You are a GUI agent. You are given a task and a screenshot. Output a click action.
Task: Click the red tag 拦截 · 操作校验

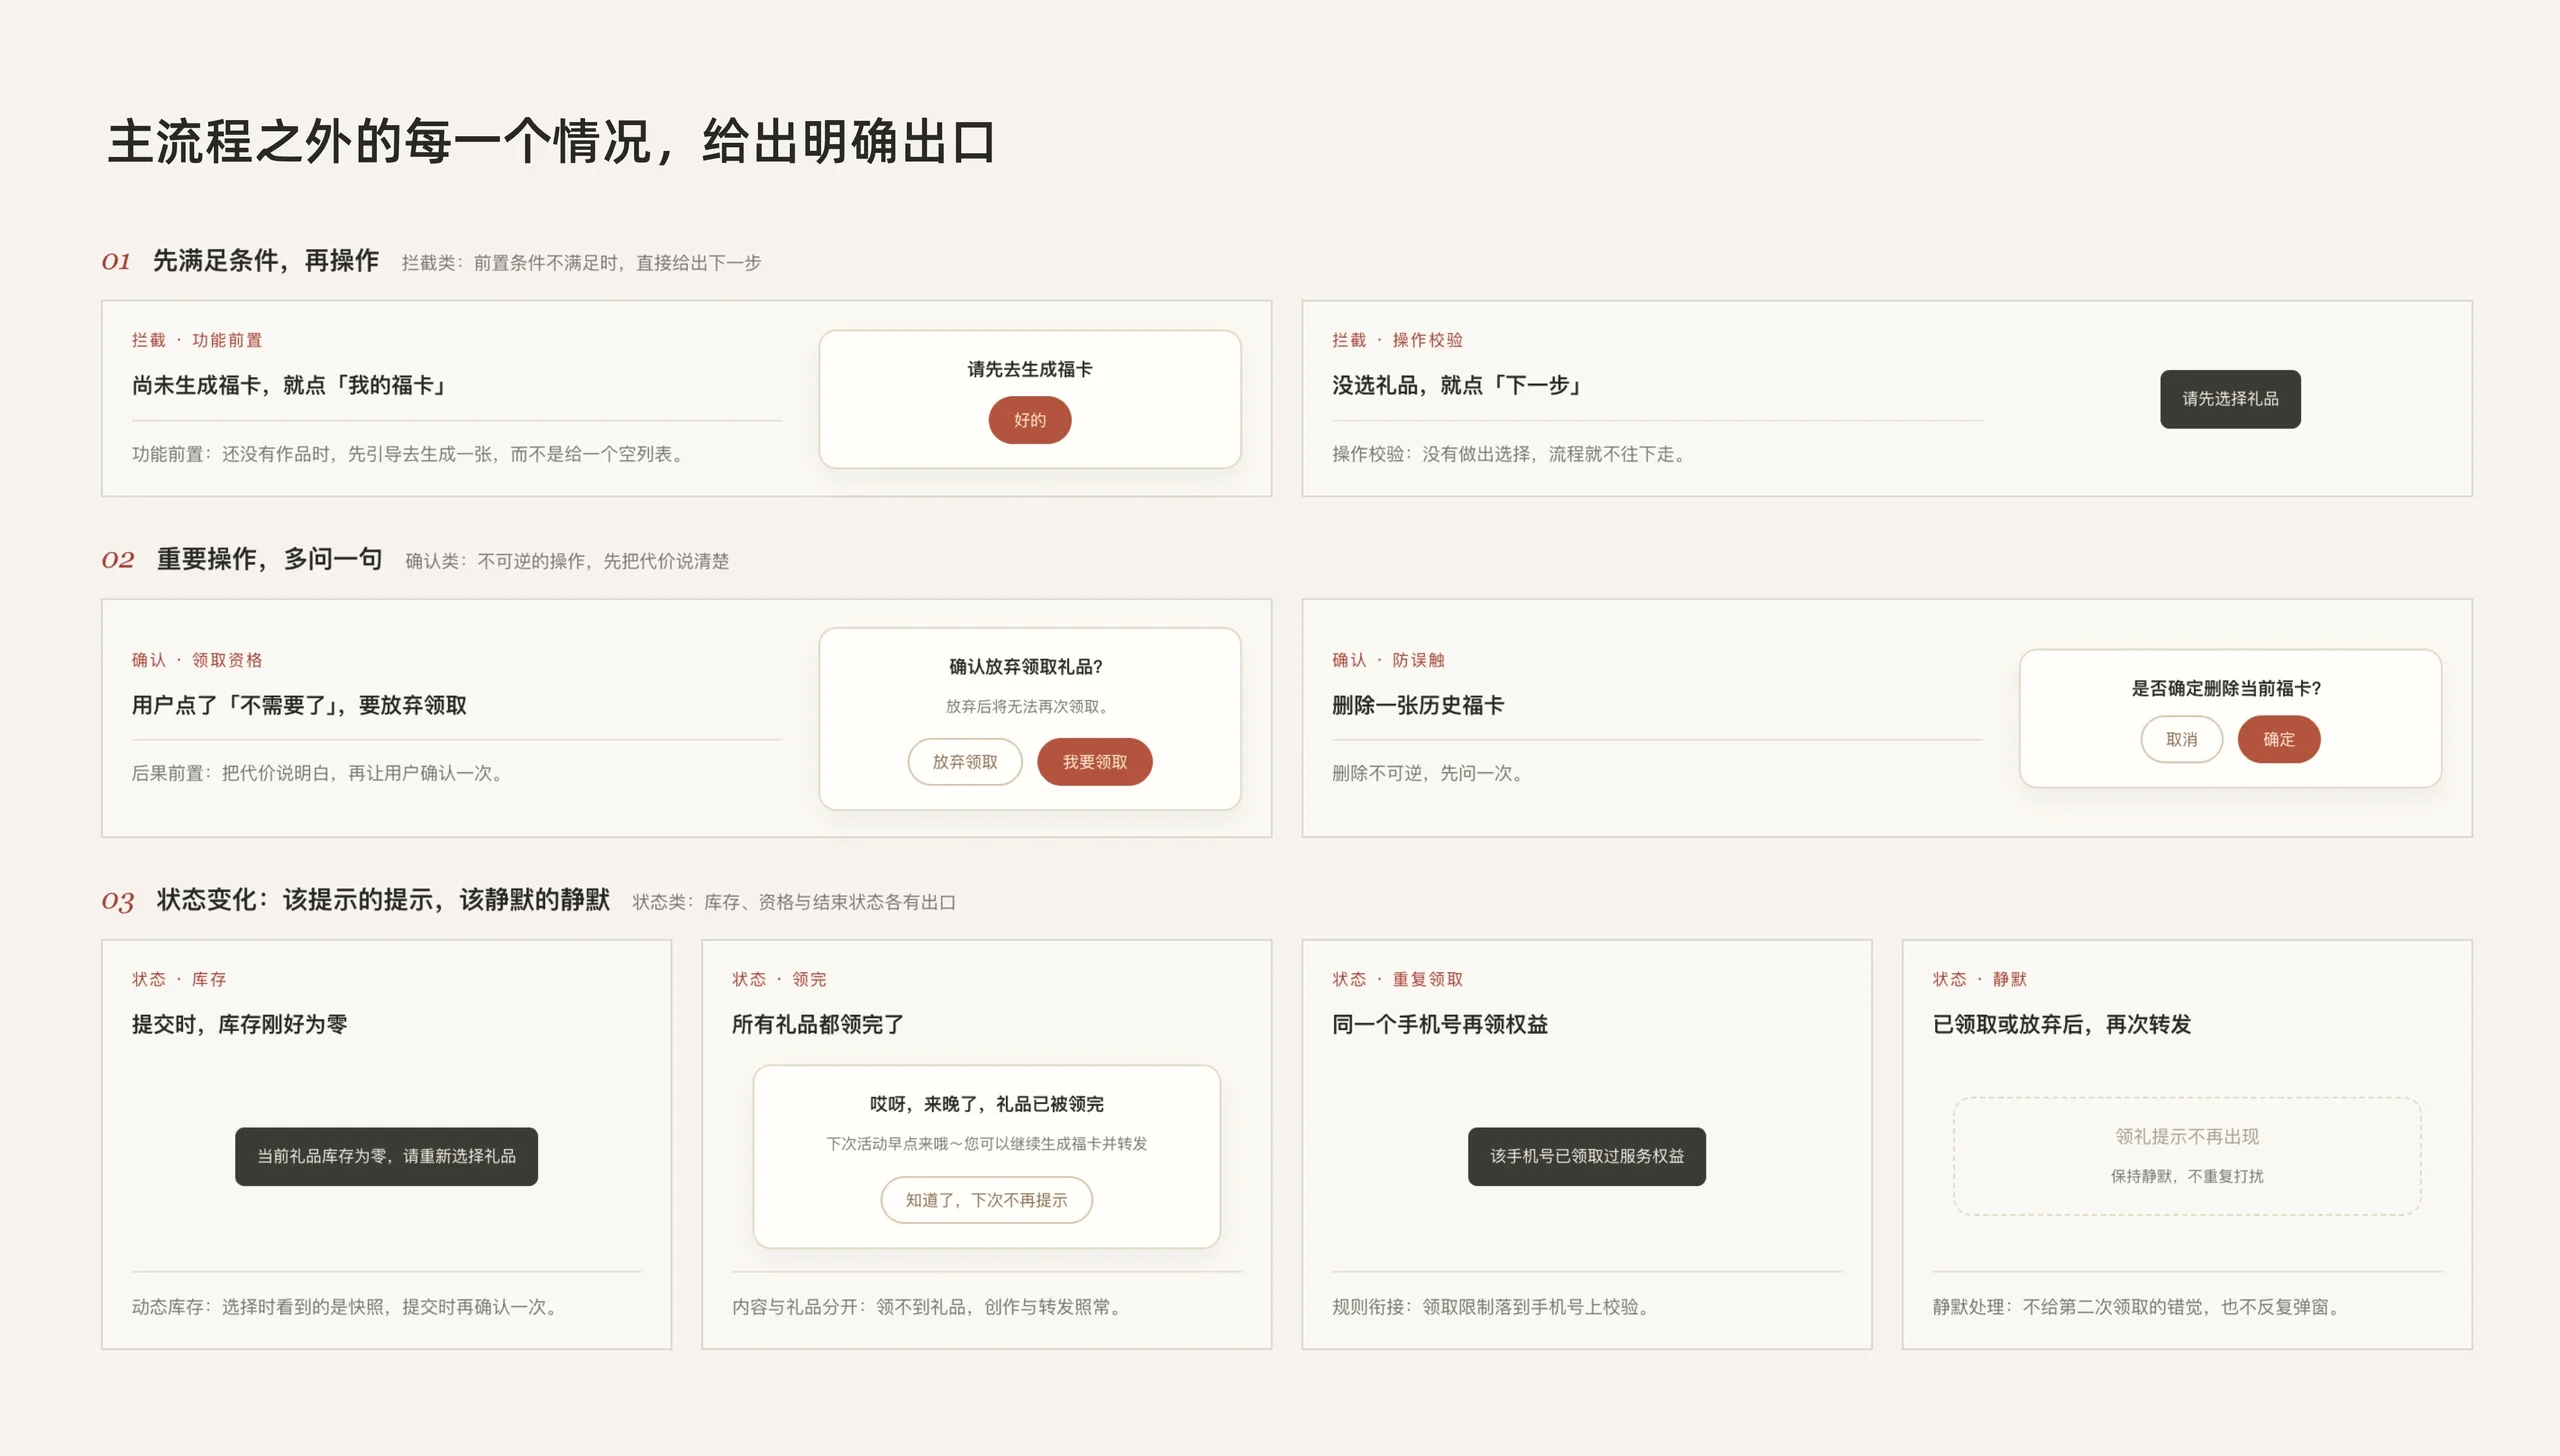tap(1397, 340)
